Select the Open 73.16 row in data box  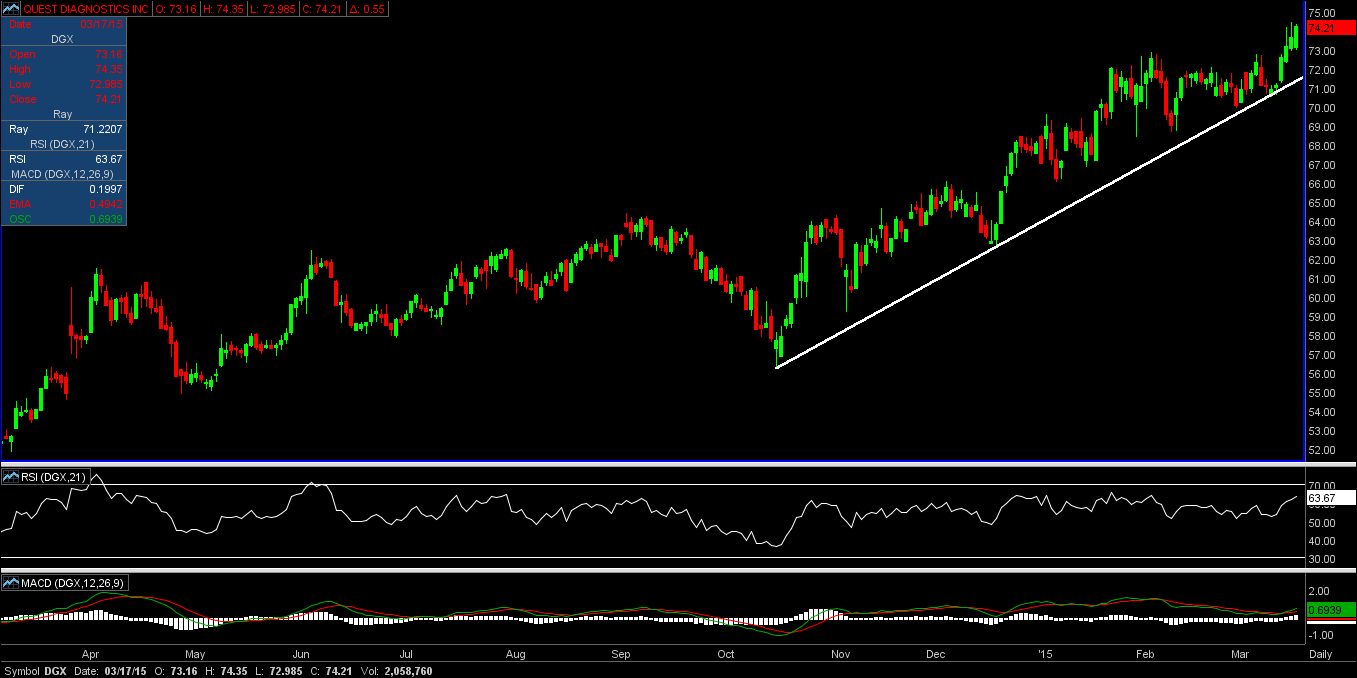(x=64, y=53)
